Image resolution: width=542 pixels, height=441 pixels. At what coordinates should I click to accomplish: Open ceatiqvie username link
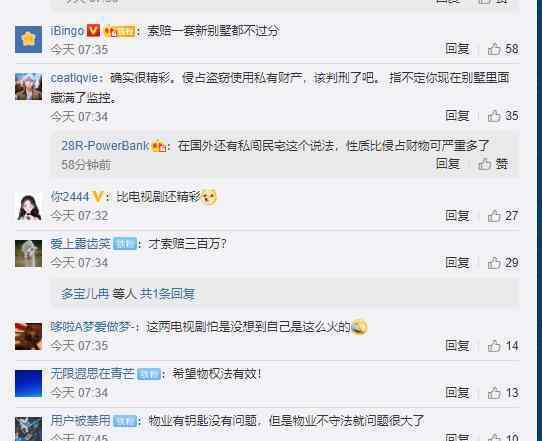(x=74, y=78)
